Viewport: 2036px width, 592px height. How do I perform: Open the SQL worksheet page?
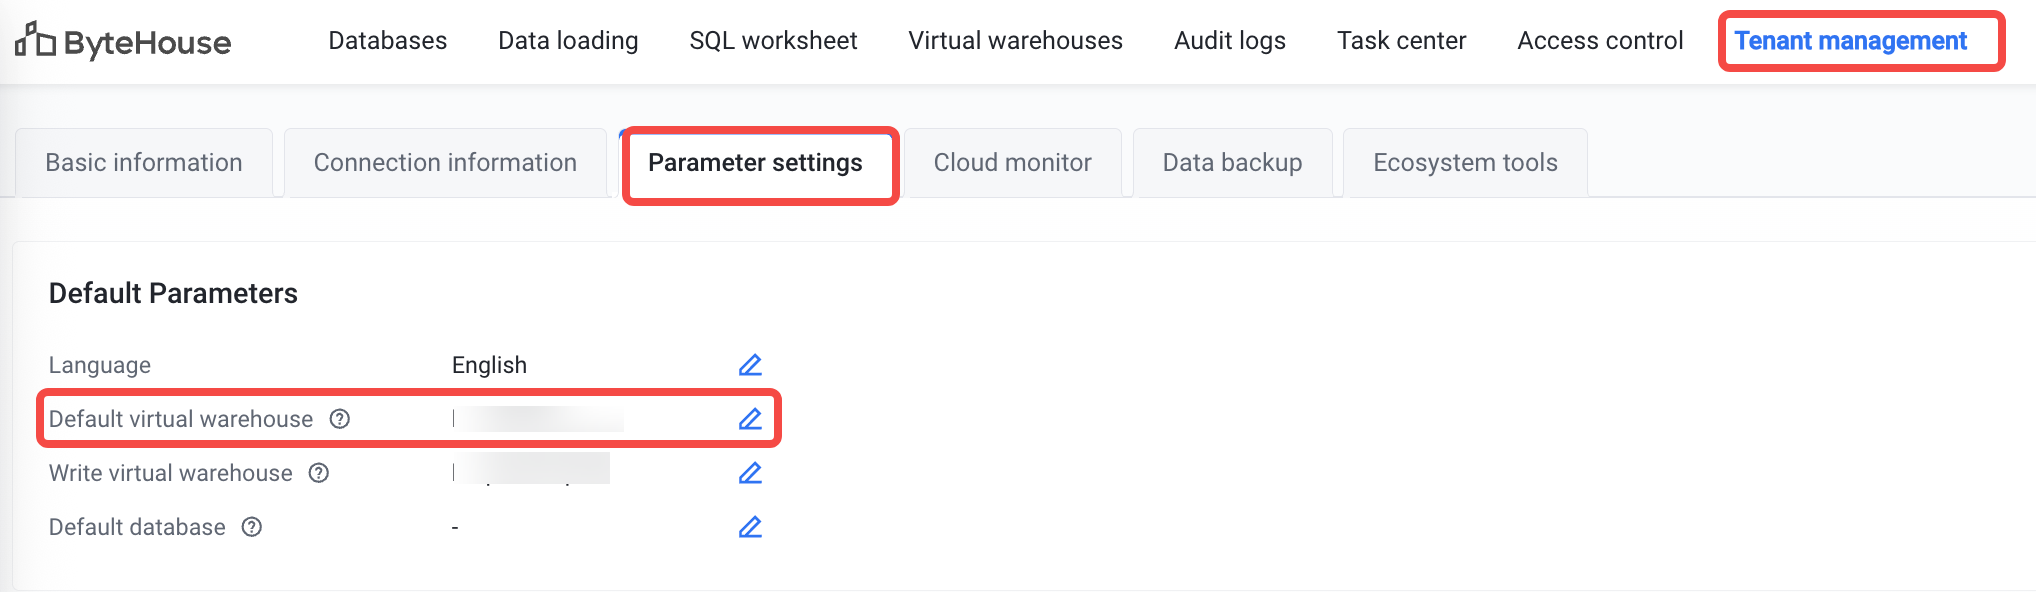(773, 41)
